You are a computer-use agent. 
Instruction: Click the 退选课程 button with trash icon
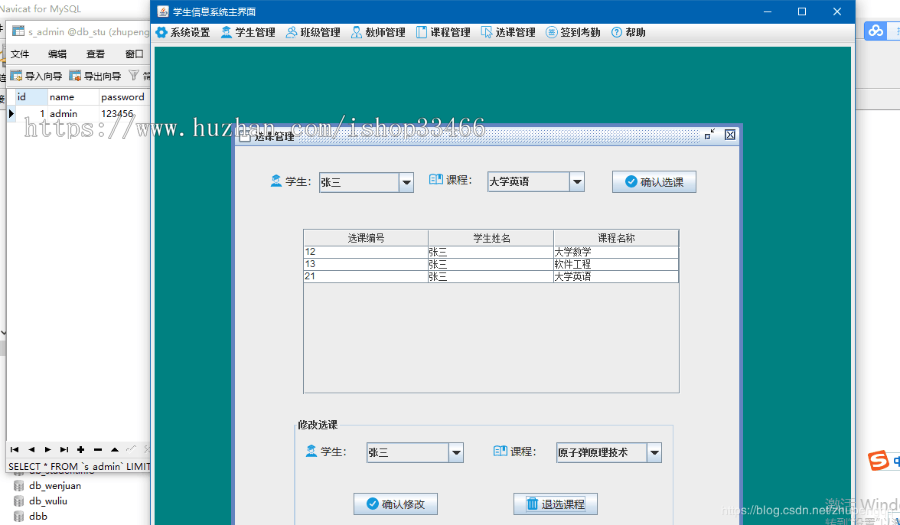point(555,504)
